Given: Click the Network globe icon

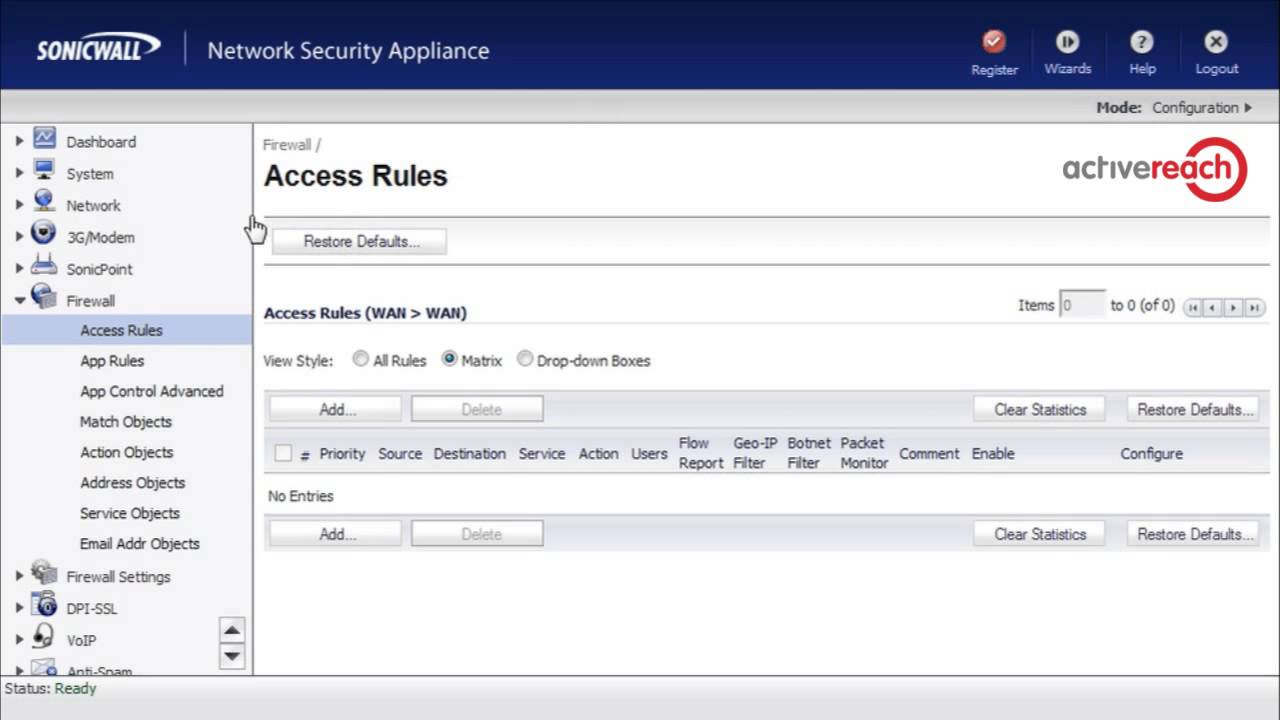Looking at the screenshot, I should 44,202.
